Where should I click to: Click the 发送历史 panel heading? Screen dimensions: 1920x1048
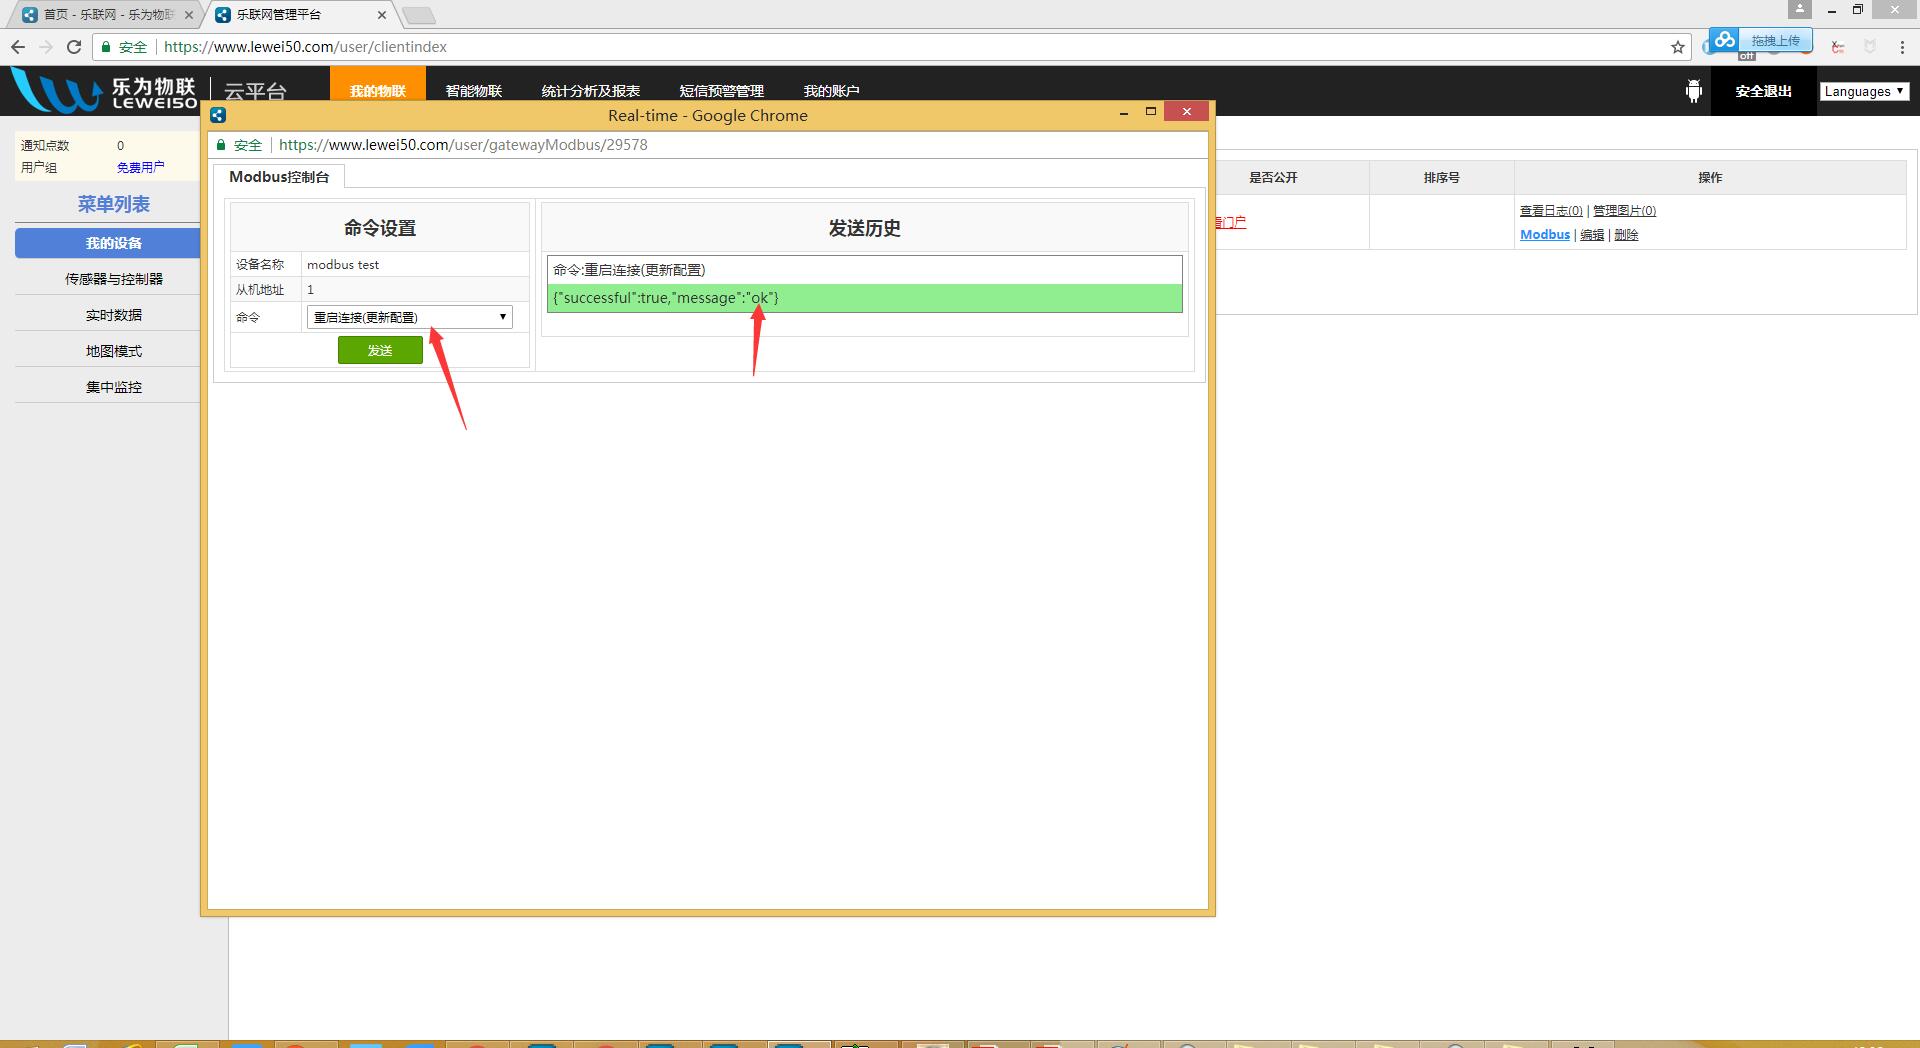point(865,228)
